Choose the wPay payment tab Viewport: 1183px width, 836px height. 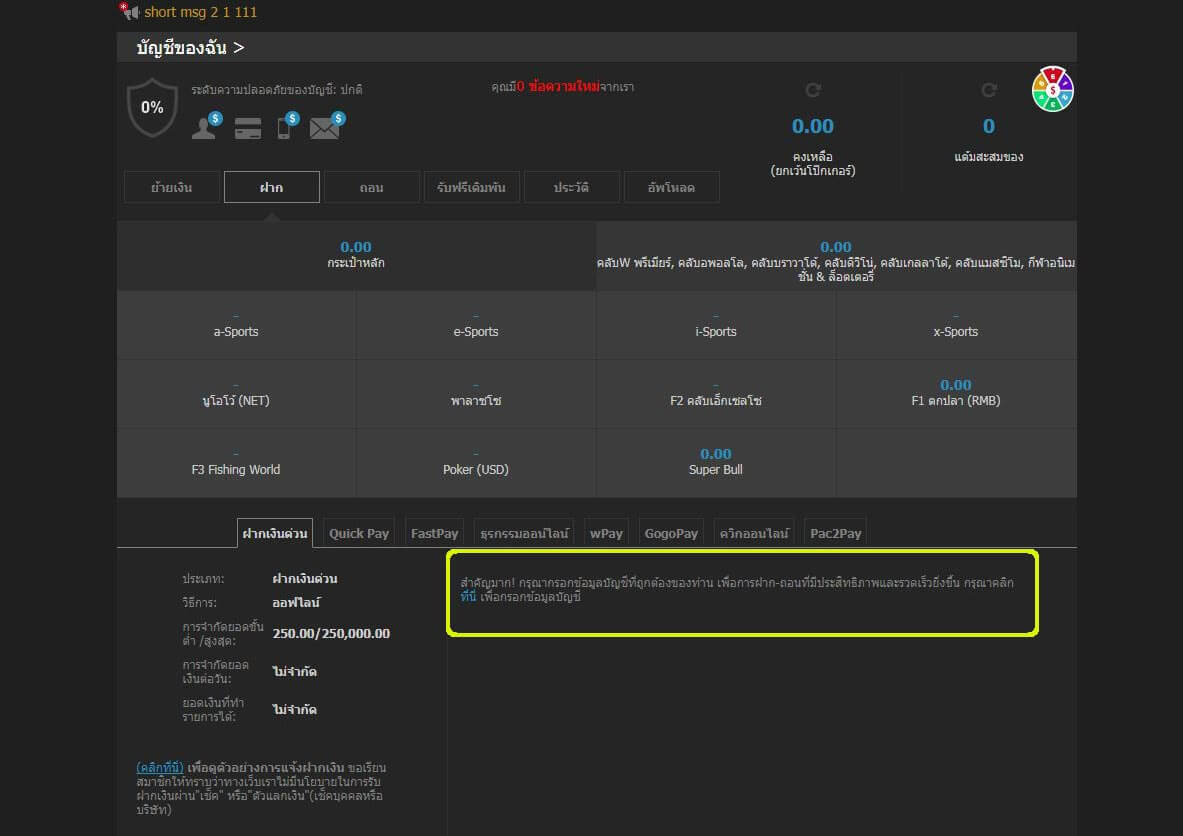(x=607, y=533)
